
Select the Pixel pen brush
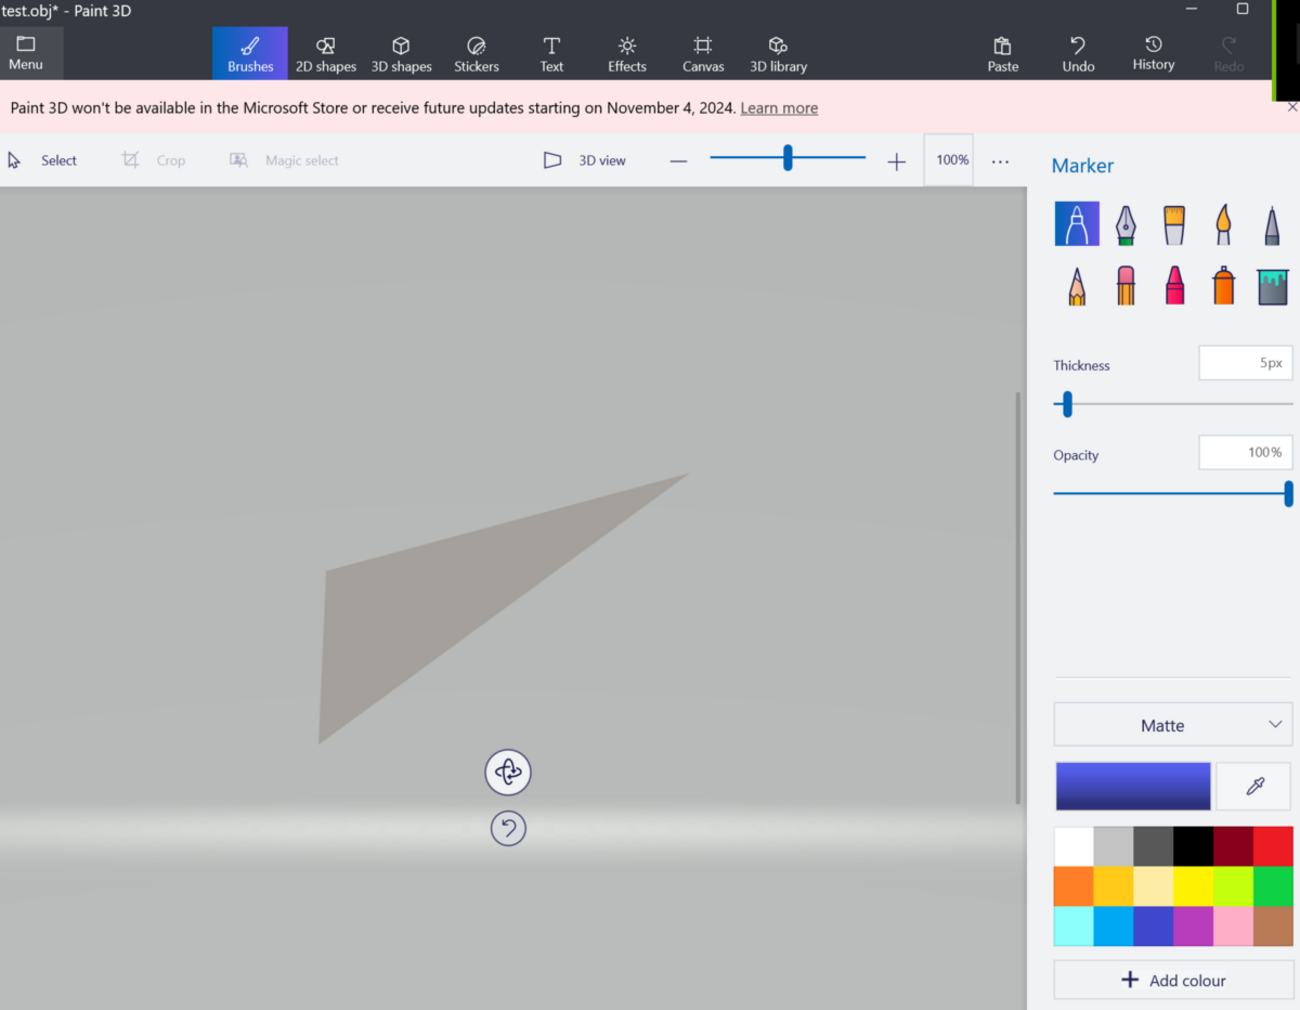pos(1272,224)
